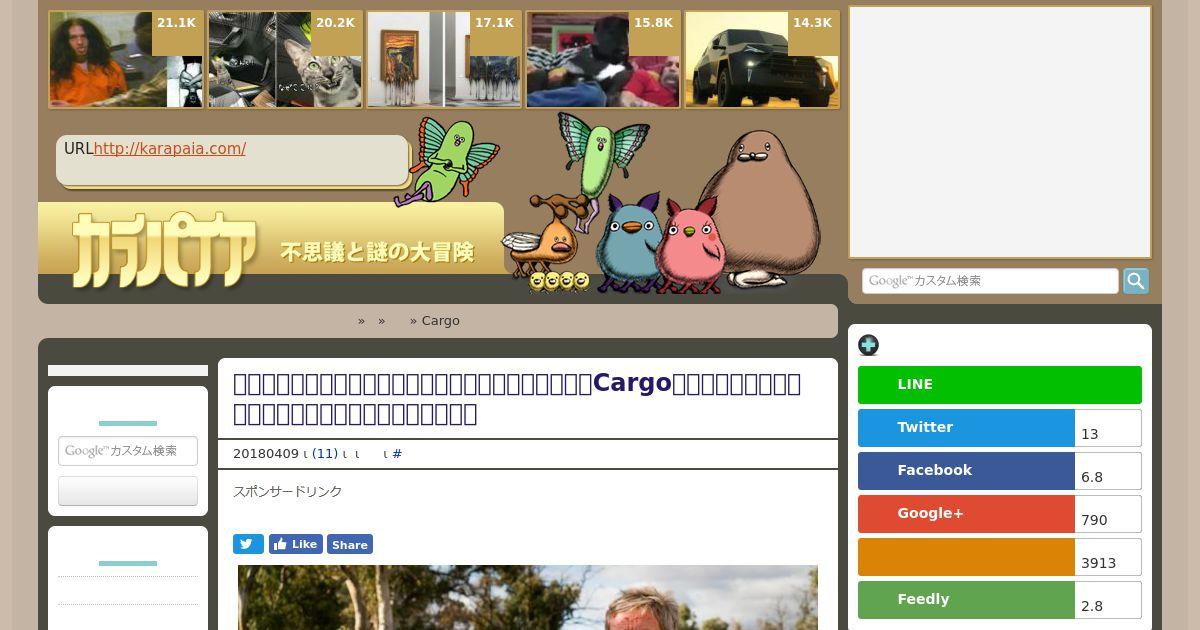Click the Facebook Share button
The height and width of the screenshot is (630, 1200).
[349, 544]
